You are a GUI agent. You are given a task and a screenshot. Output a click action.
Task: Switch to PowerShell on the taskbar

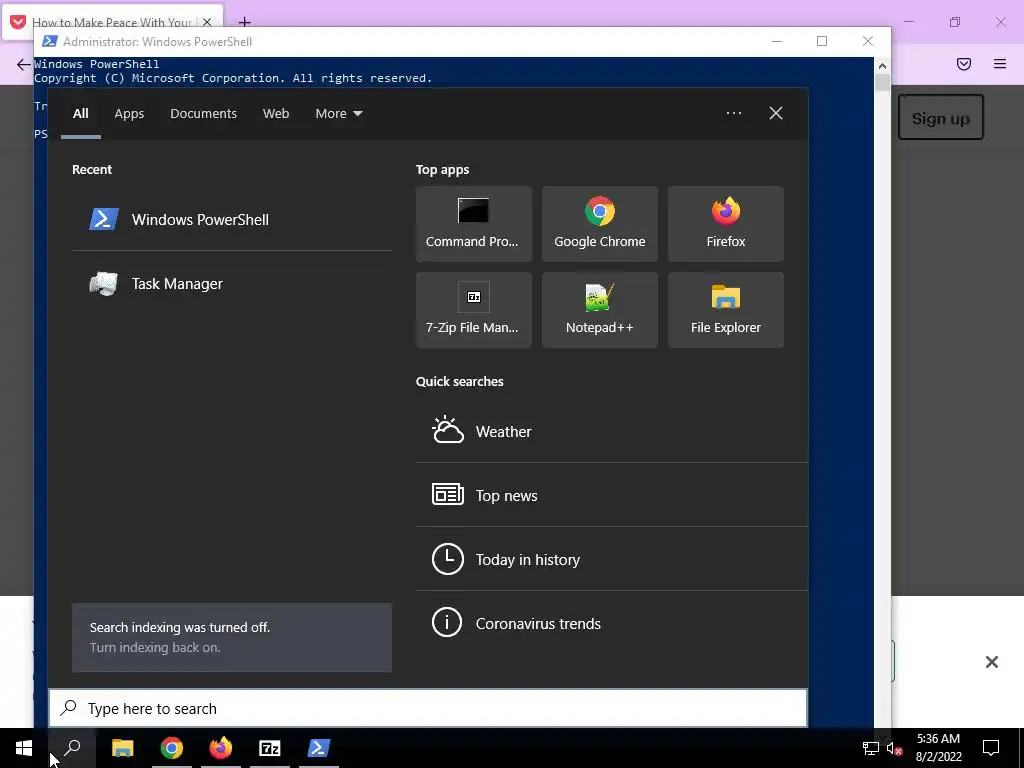click(x=319, y=748)
